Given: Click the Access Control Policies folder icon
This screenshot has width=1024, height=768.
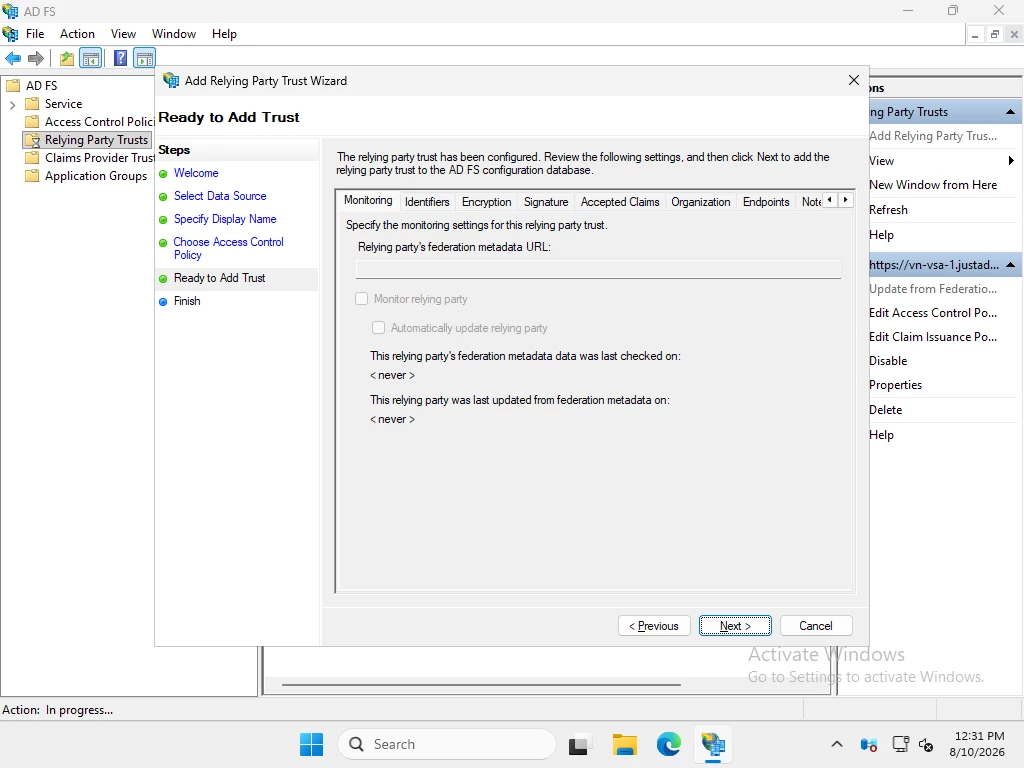Looking at the screenshot, I should click(32, 121).
